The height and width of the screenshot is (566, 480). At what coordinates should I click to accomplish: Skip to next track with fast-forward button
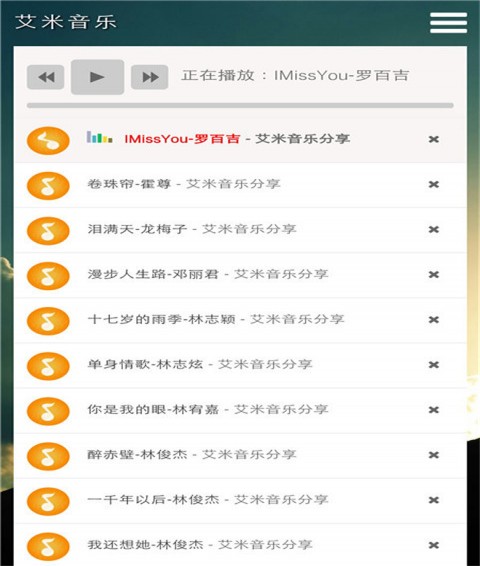(x=149, y=77)
